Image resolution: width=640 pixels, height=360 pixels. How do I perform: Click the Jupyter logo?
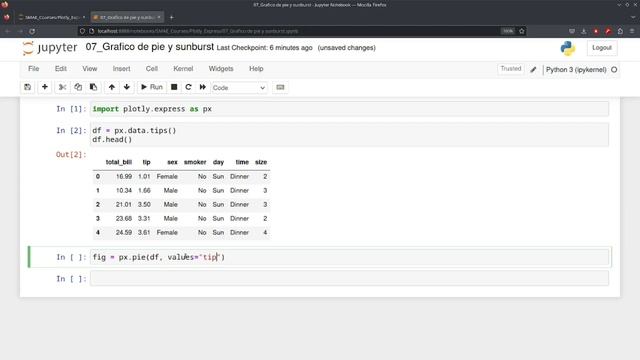pos(50,48)
